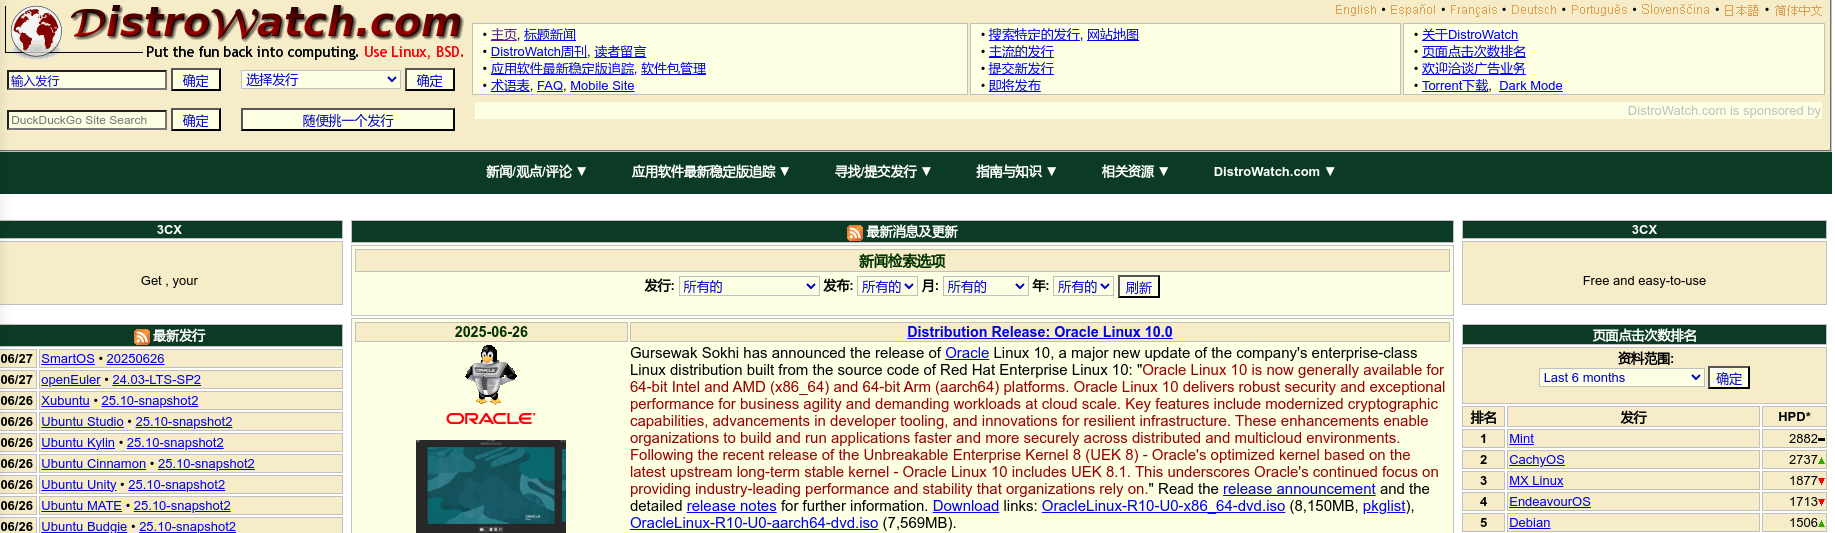Enable Dark Mode via its link

pyautogui.click(x=1530, y=86)
